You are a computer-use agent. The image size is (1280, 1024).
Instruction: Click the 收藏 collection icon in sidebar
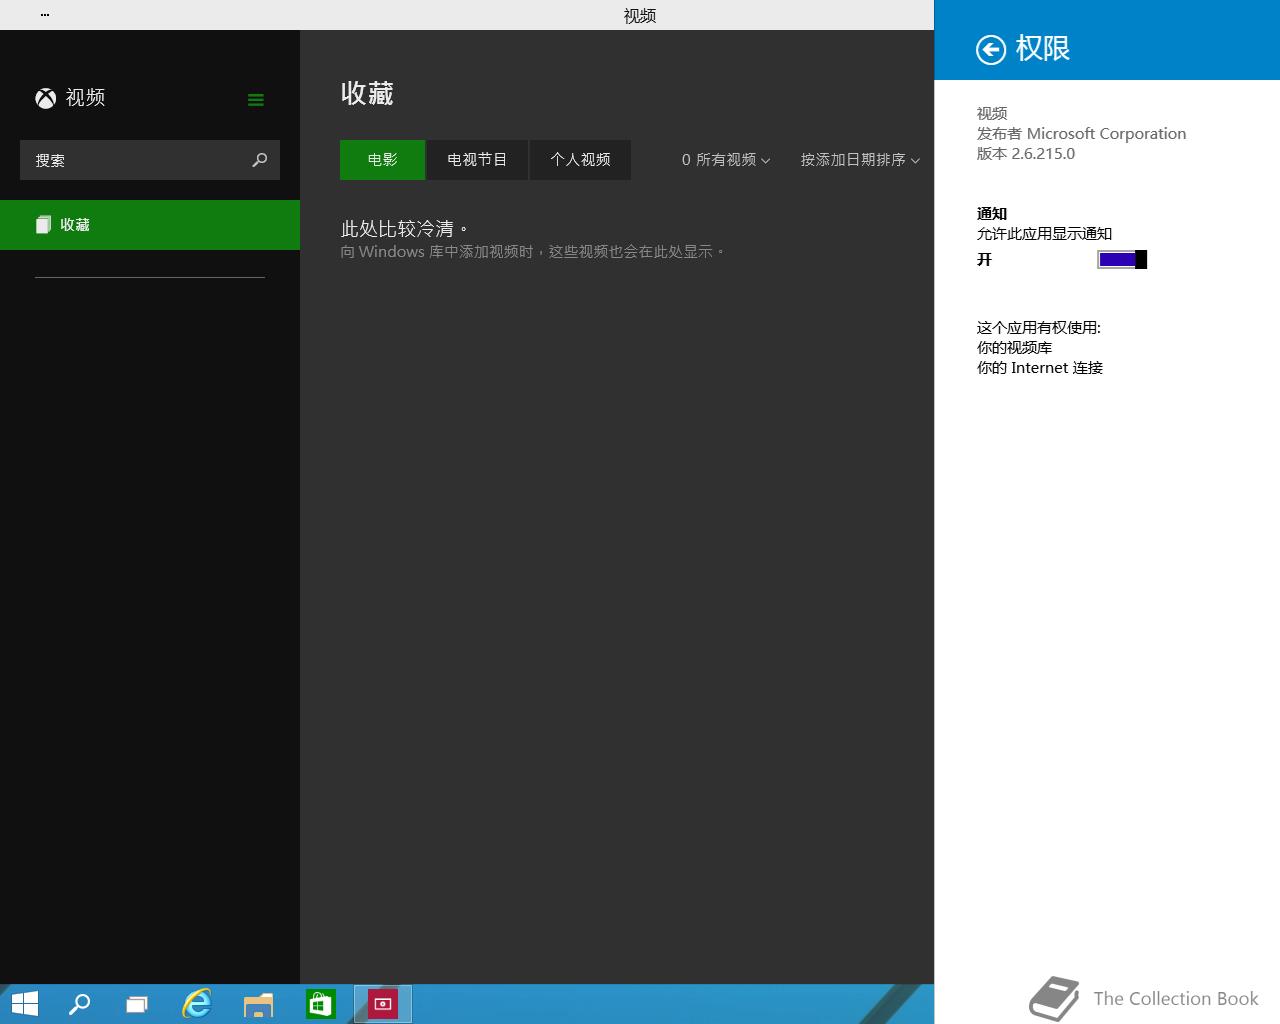[43, 225]
